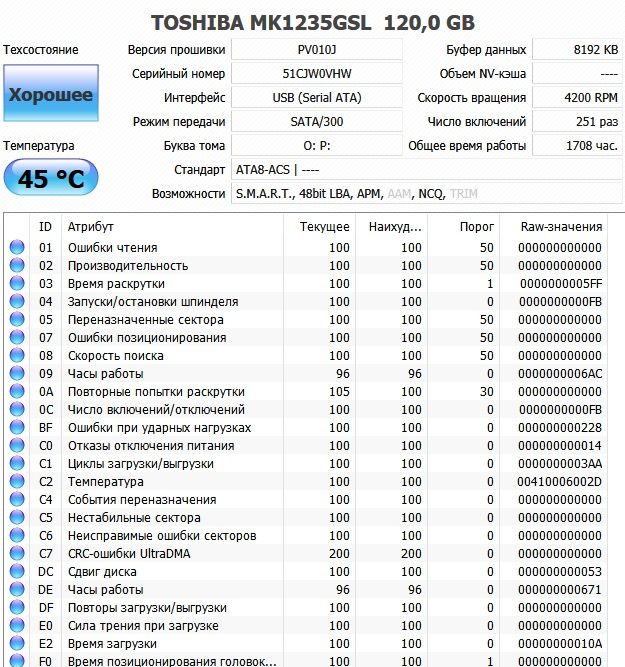Click the TOSHIBA MK1235GSL 120,0 GB title
The image size is (625, 667).
(x=313, y=23)
